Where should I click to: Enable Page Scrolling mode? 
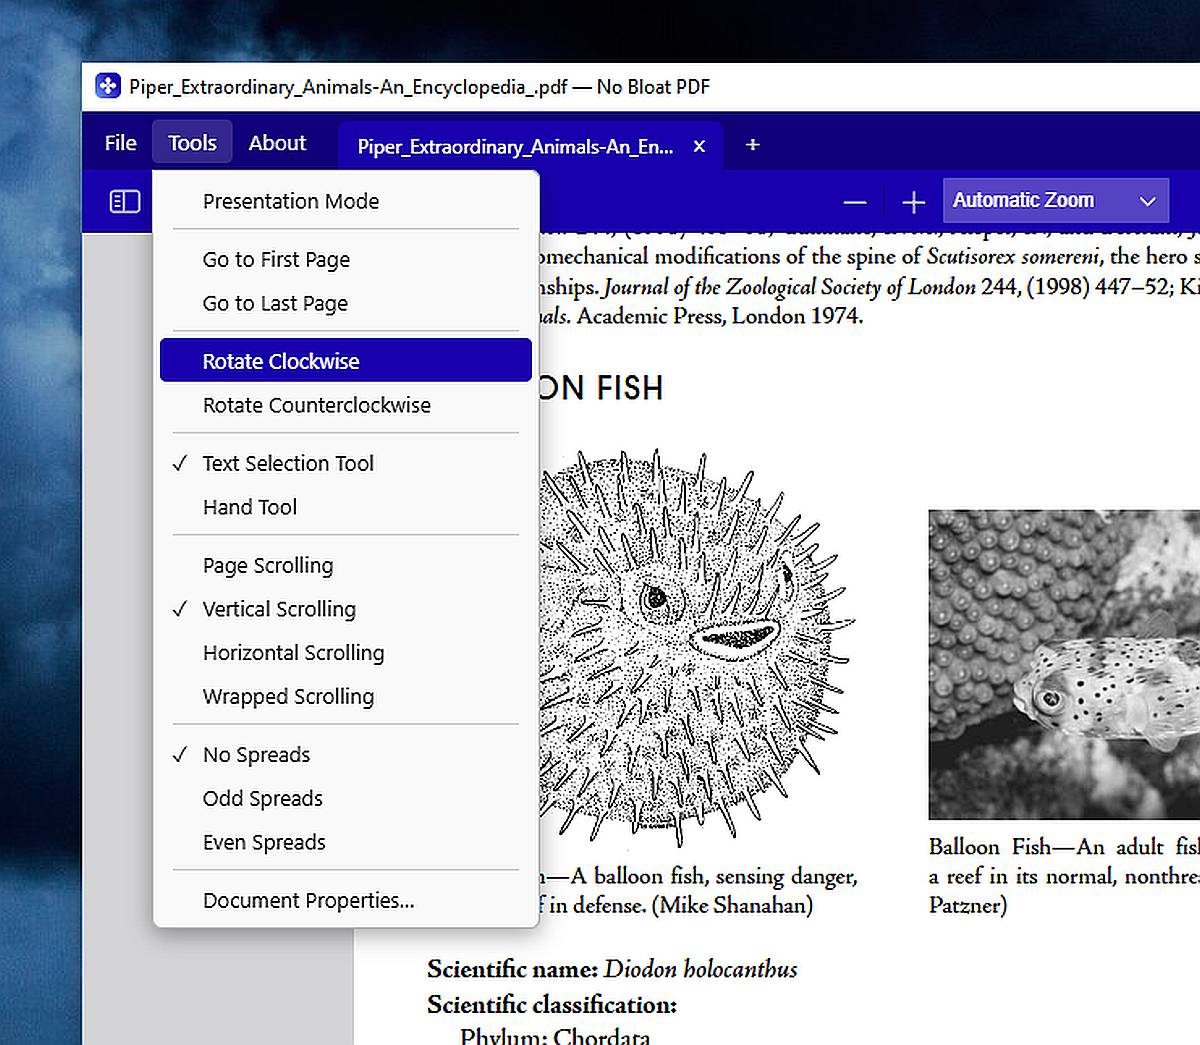point(346,565)
